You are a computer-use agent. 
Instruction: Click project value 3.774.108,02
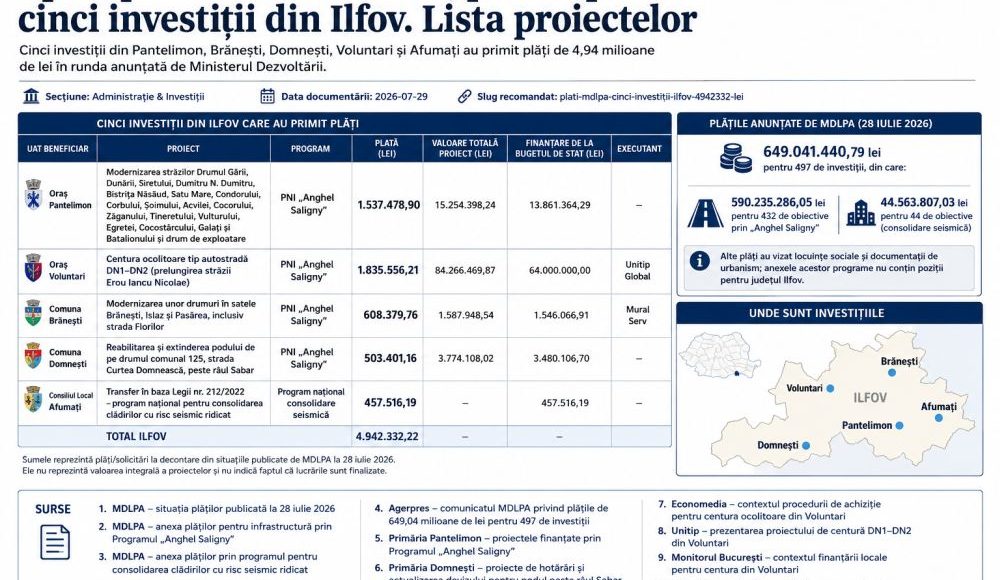coord(466,358)
